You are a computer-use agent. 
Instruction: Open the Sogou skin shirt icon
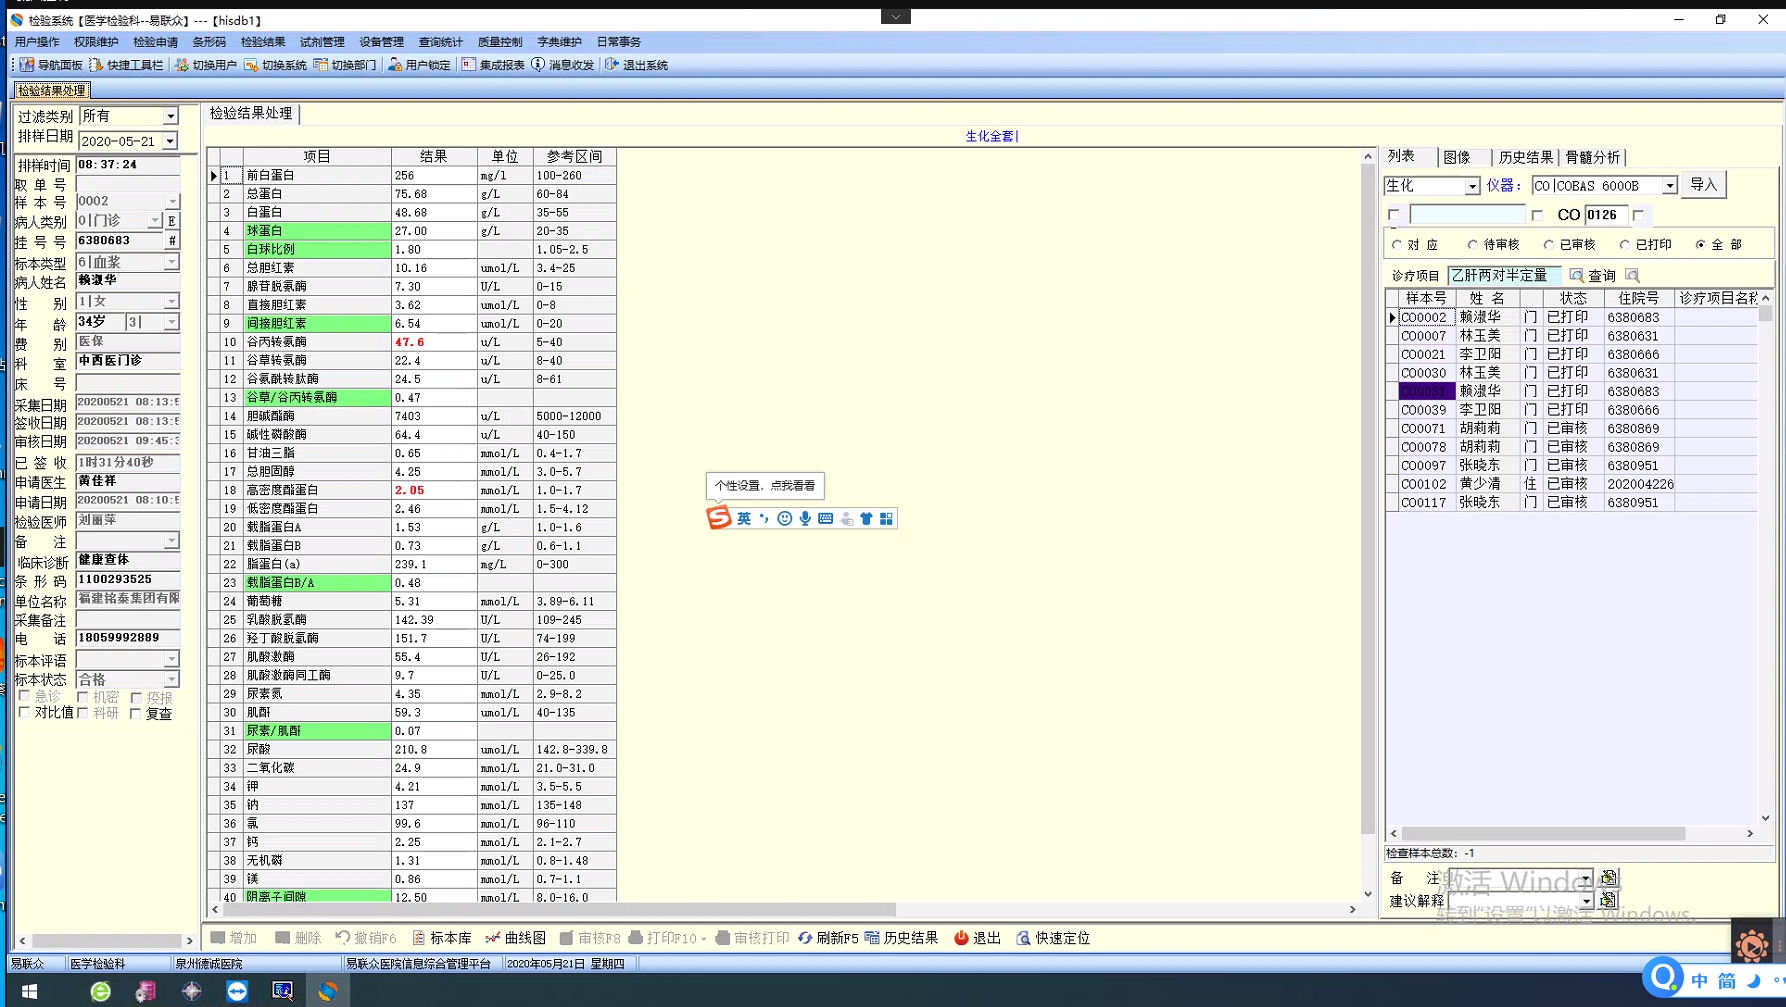866,518
